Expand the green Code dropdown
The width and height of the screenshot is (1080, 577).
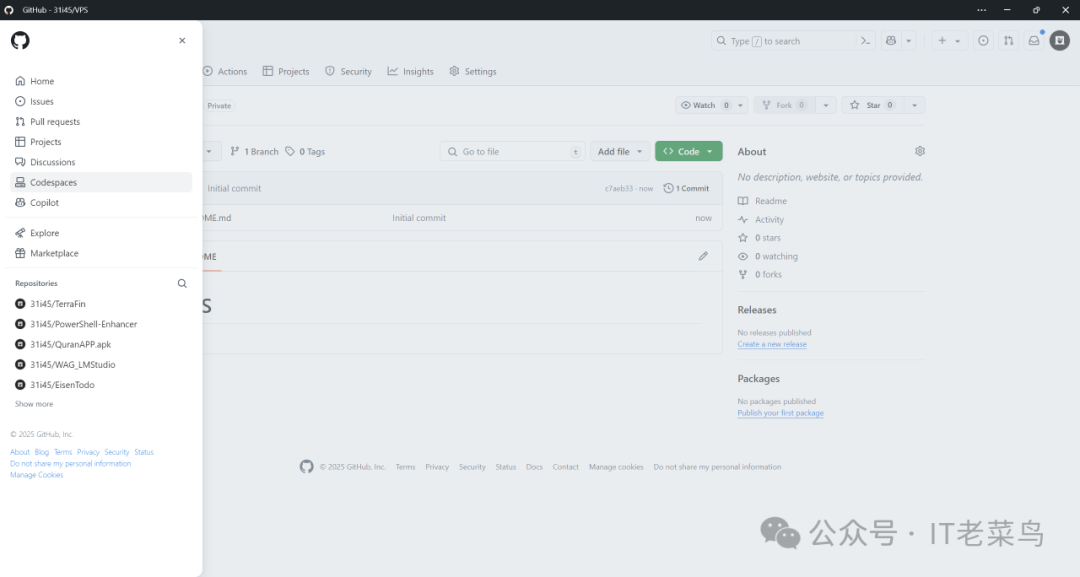pyautogui.click(x=689, y=151)
